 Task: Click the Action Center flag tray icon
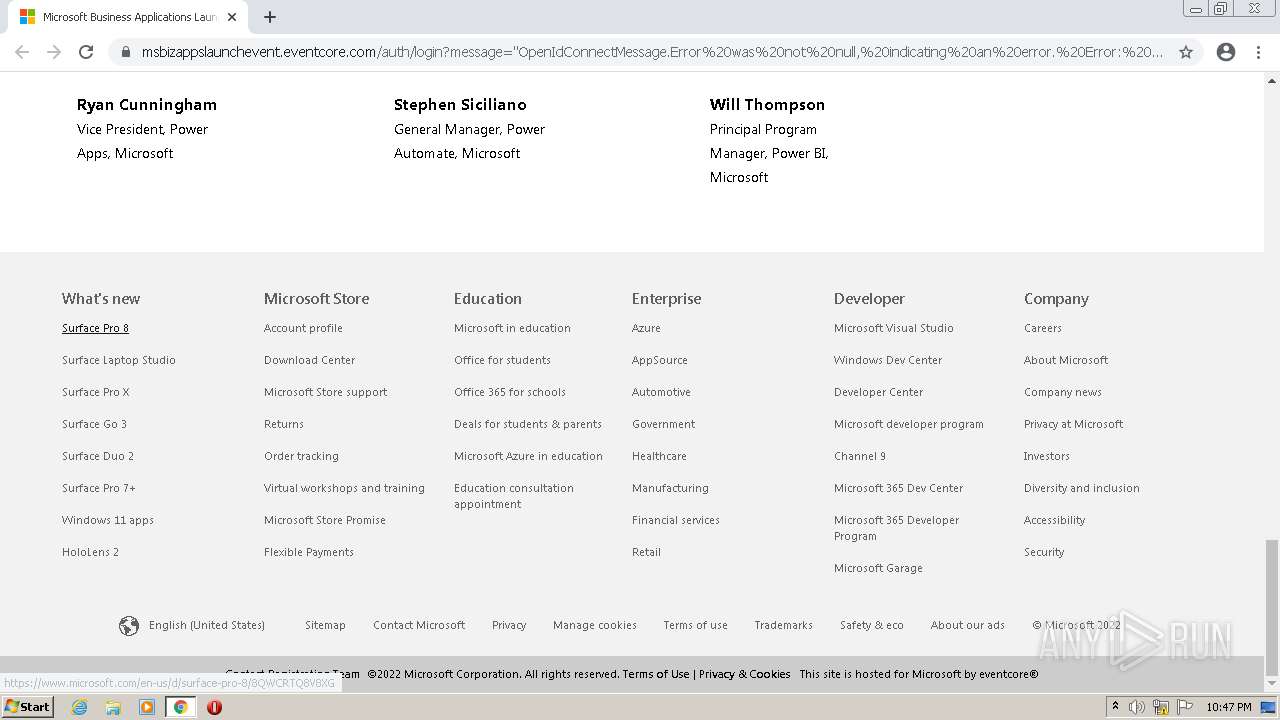1185,707
